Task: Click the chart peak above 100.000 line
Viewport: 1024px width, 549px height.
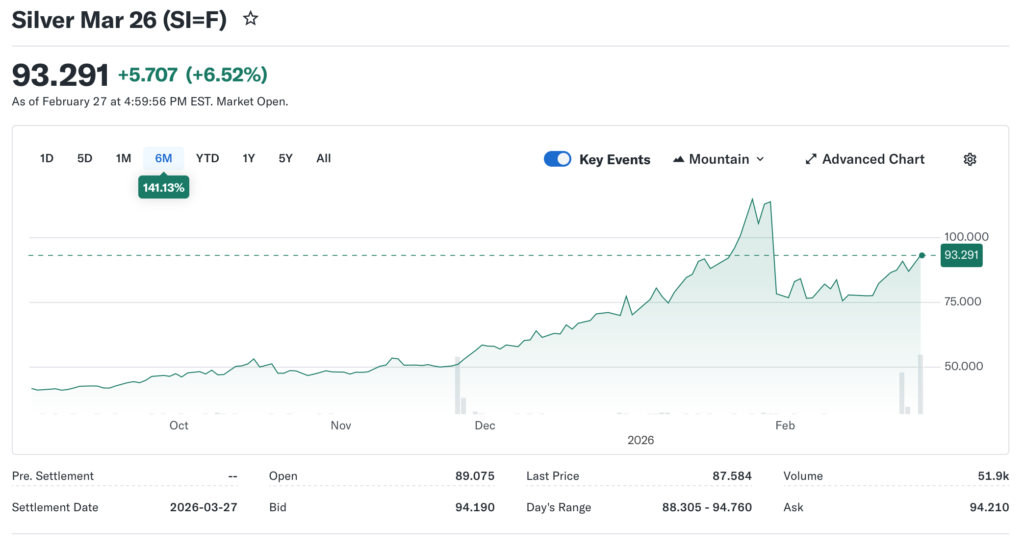Action: [752, 200]
